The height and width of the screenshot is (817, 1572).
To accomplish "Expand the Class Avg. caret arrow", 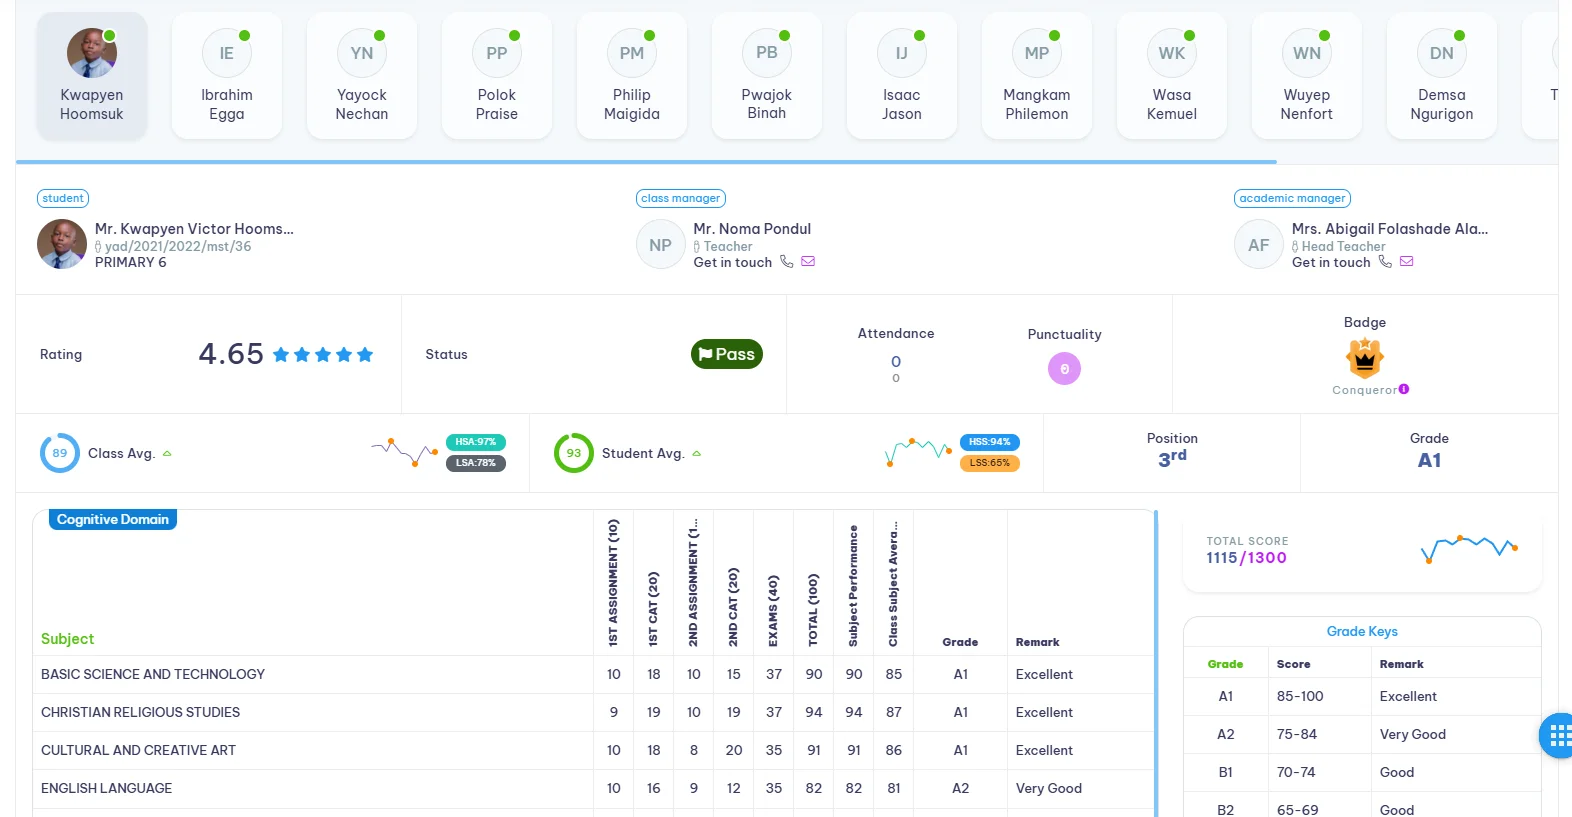I will [167, 454].
